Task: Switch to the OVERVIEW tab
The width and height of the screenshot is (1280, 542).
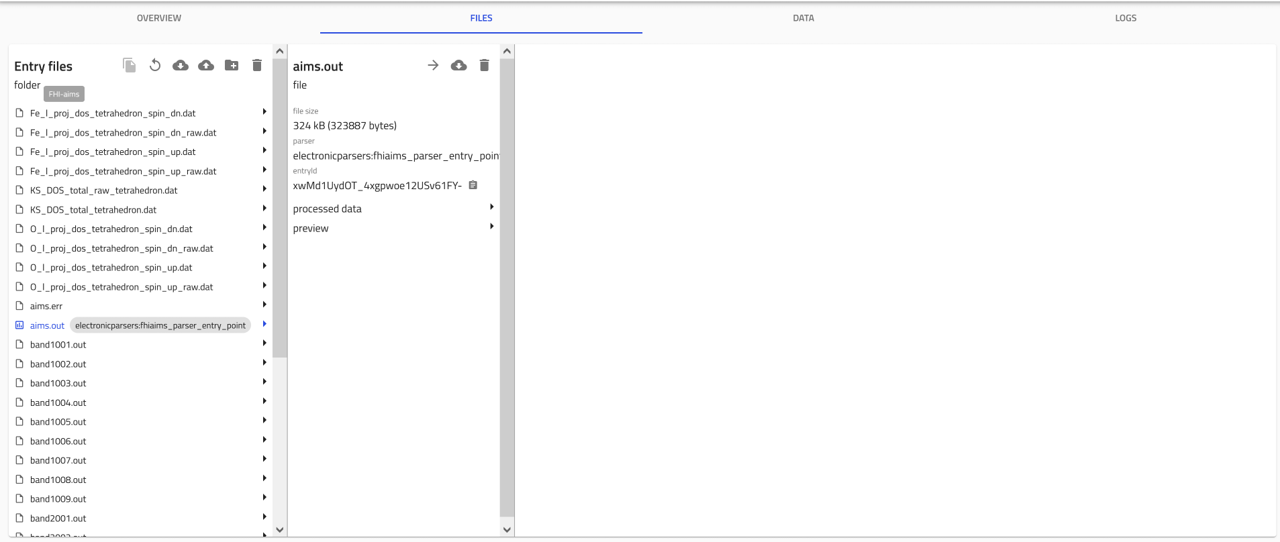Action: 159,18
